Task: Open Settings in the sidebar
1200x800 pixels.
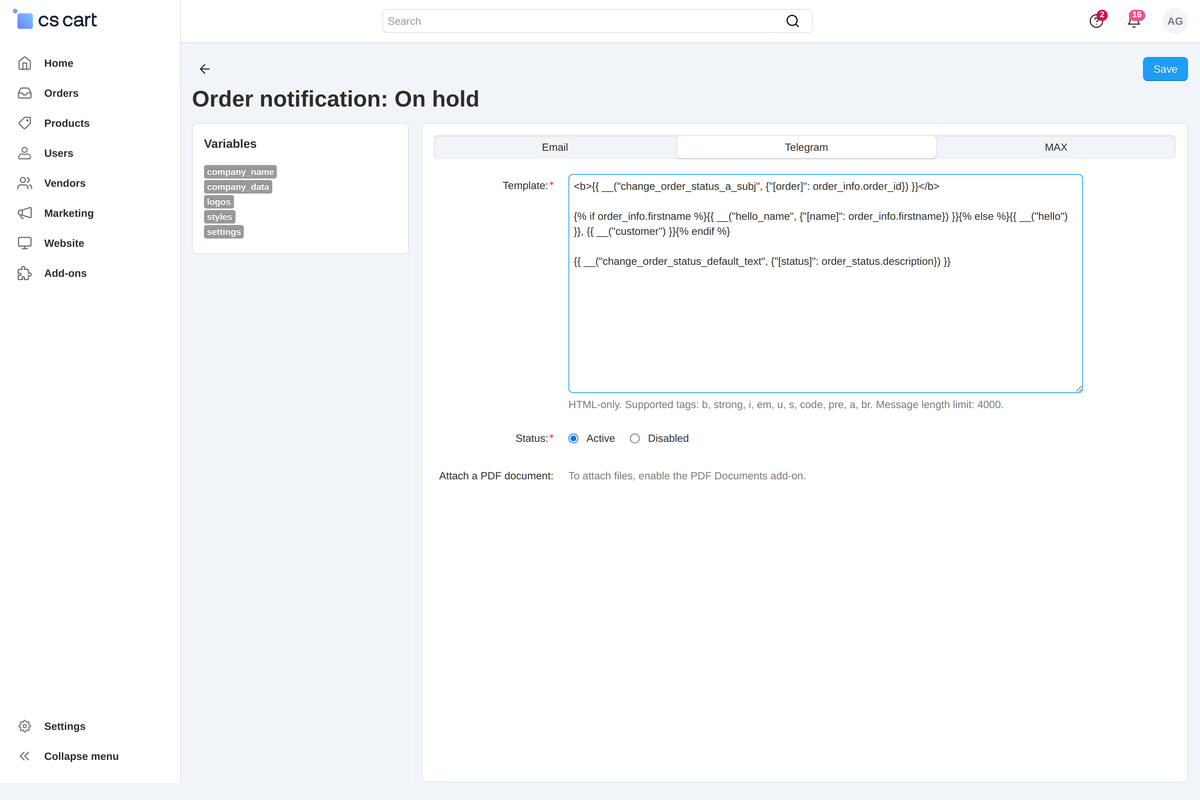Action: tap(65, 726)
